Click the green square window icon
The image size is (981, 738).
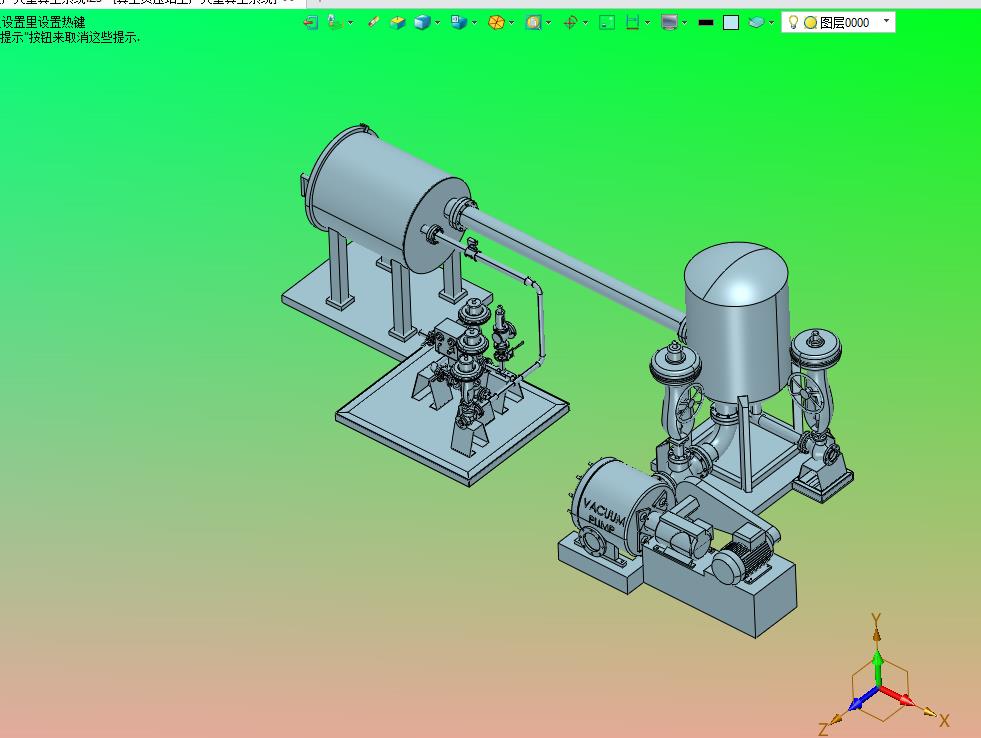[x=606, y=23]
